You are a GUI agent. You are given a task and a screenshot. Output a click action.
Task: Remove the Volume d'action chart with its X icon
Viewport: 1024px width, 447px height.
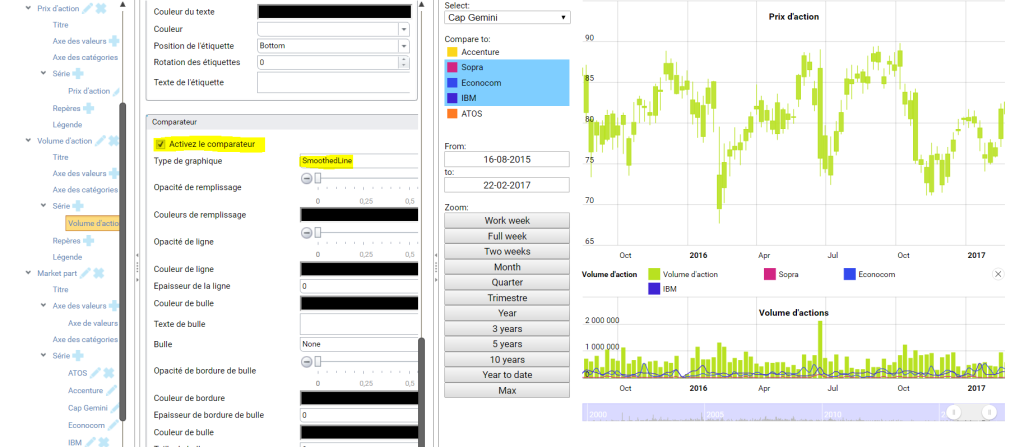click(113, 141)
